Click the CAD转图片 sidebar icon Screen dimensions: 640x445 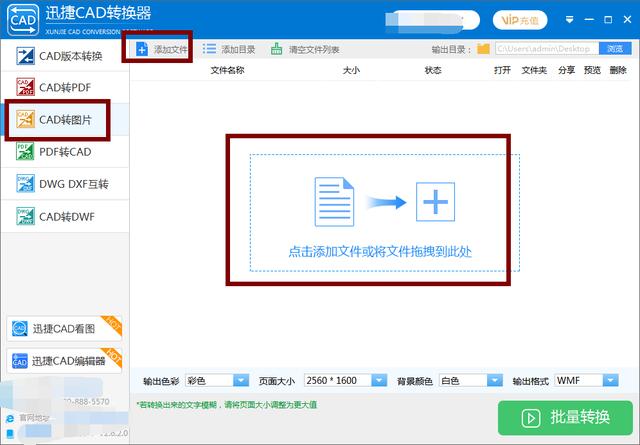[25, 119]
